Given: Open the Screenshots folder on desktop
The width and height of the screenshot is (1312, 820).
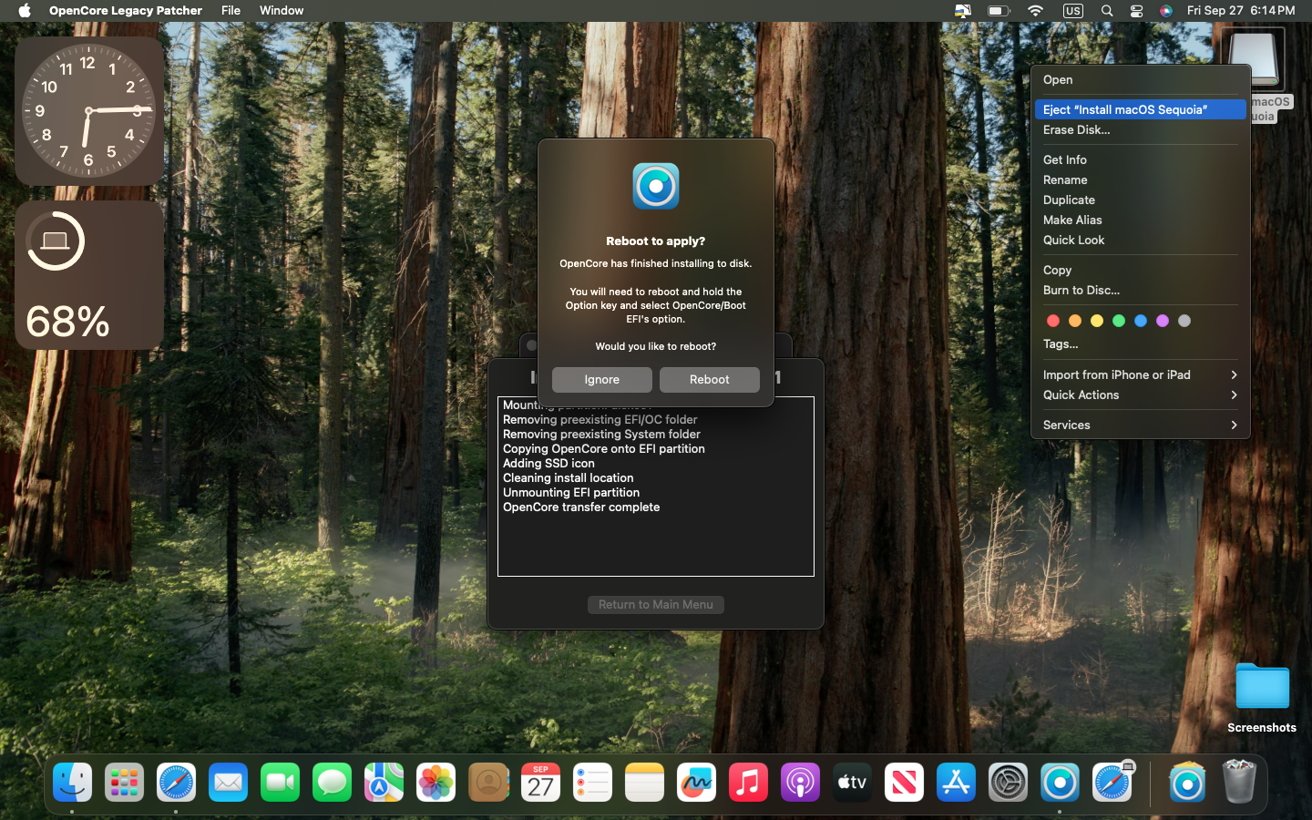Looking at the screenshot, I should (1262, 687).
